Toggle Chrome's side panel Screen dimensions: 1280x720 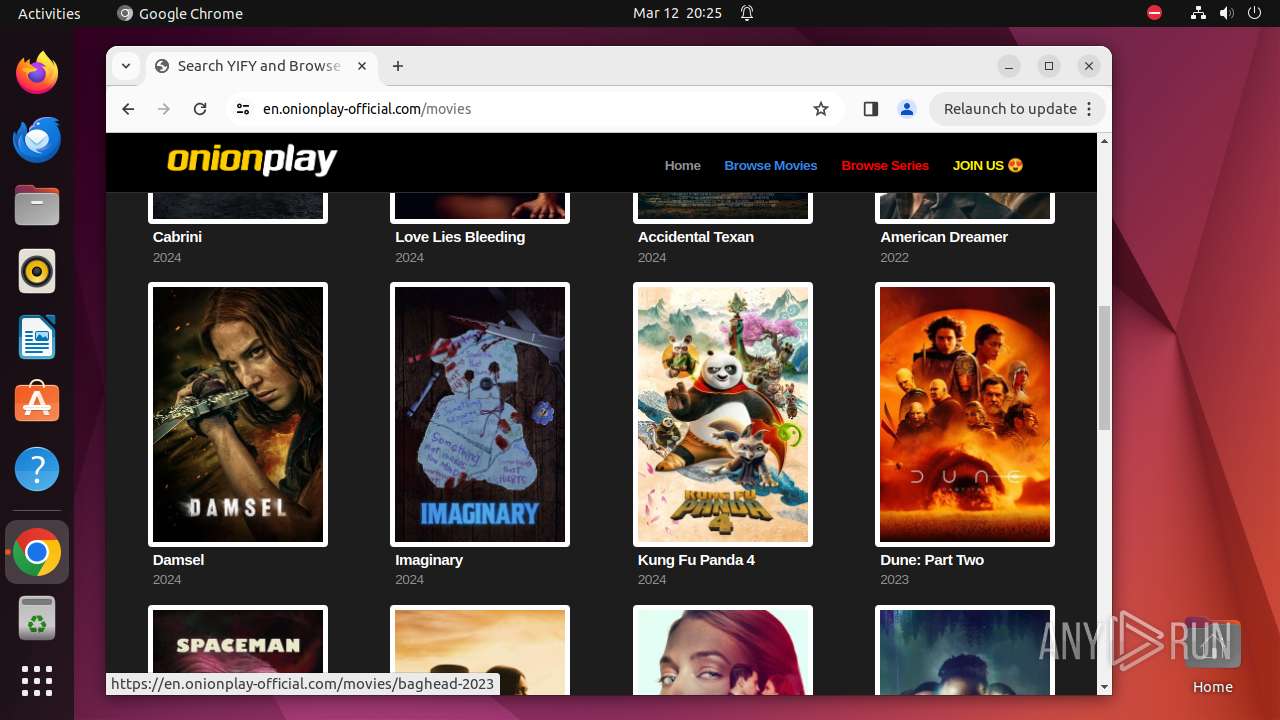click(x=871, y=109)
